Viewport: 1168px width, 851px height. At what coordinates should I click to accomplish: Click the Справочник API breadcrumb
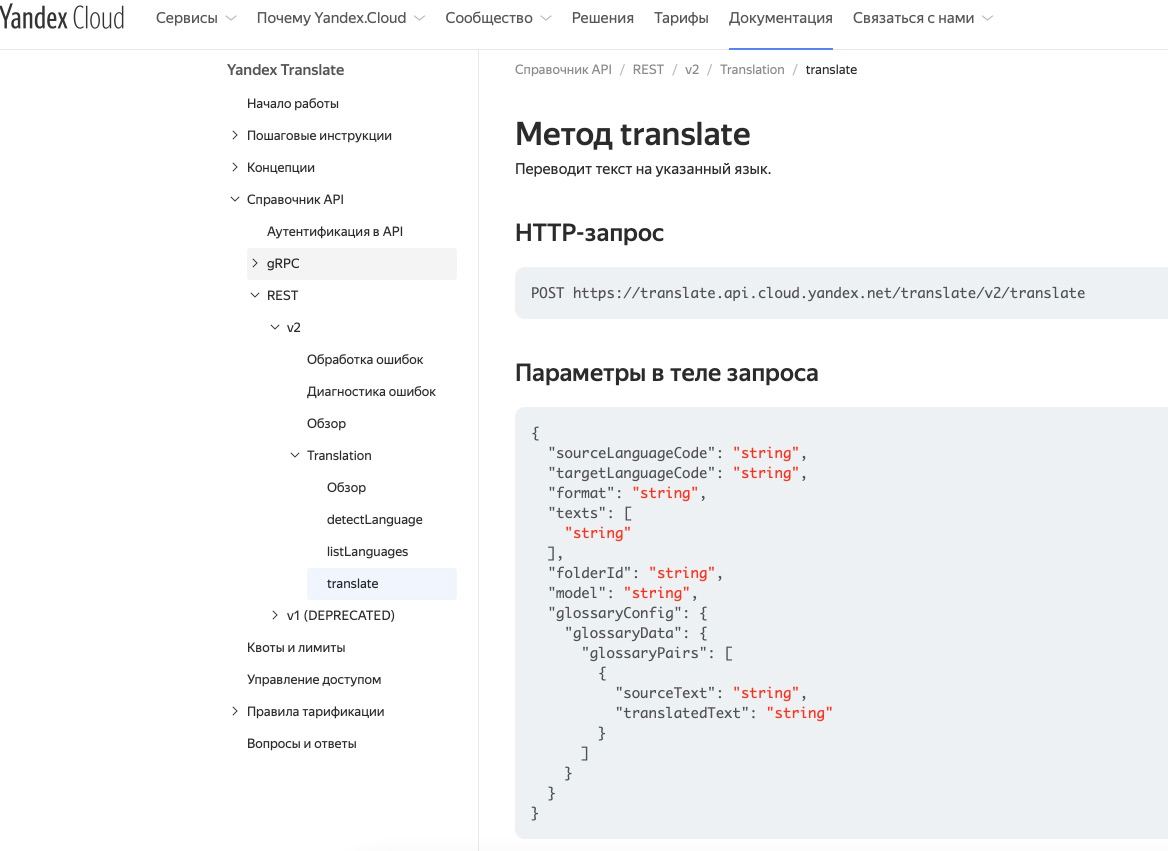tap(563, 69)
